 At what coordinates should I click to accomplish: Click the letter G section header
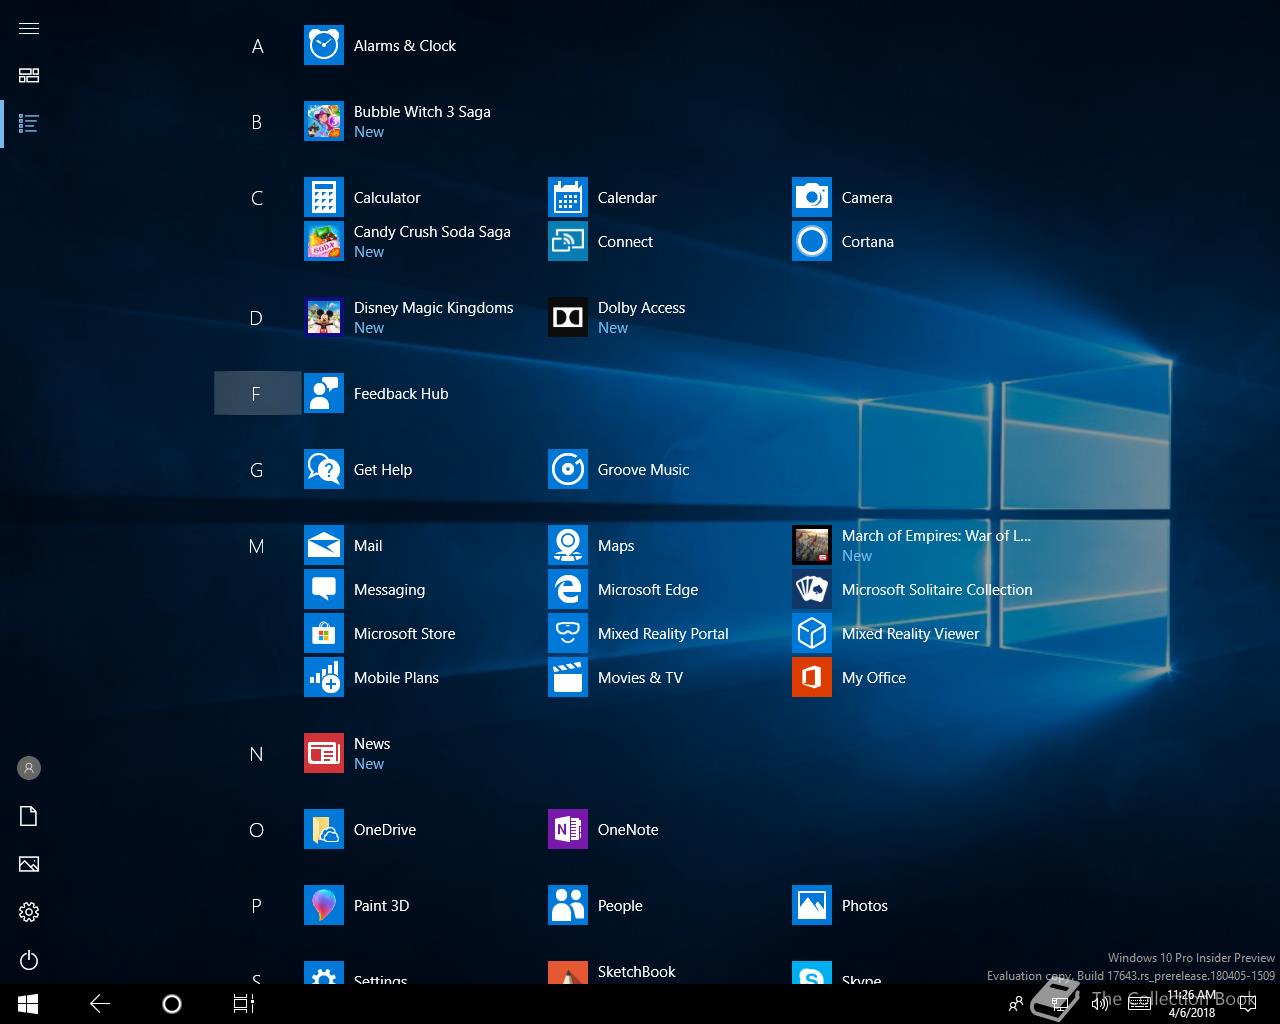[257, 470]
